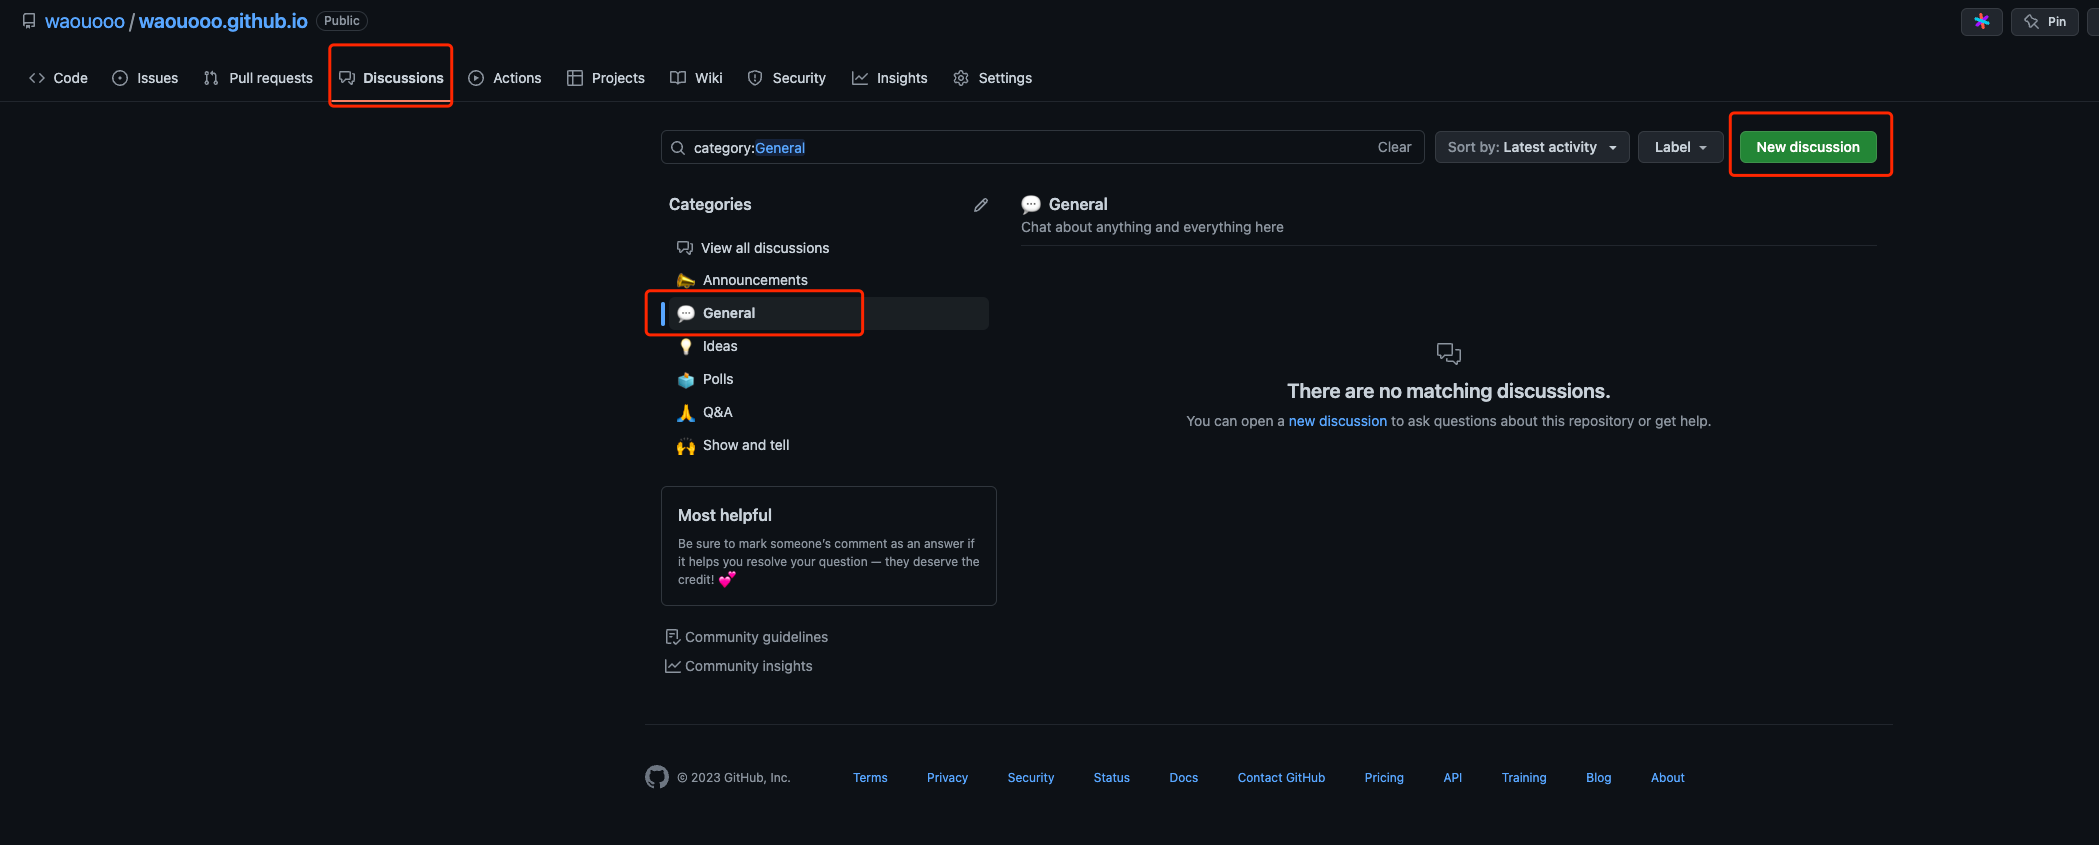This screenshot has height=845, width=2099.
Task: Switch to the Actions tab
Action: 505,78
